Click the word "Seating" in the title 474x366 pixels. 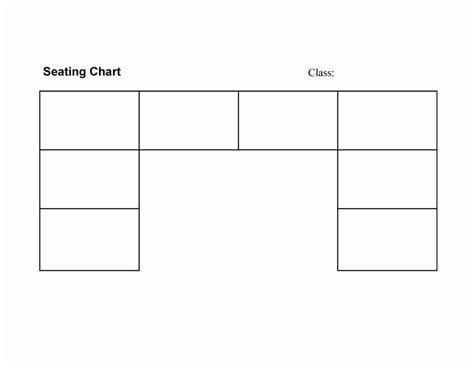[65, 72]
